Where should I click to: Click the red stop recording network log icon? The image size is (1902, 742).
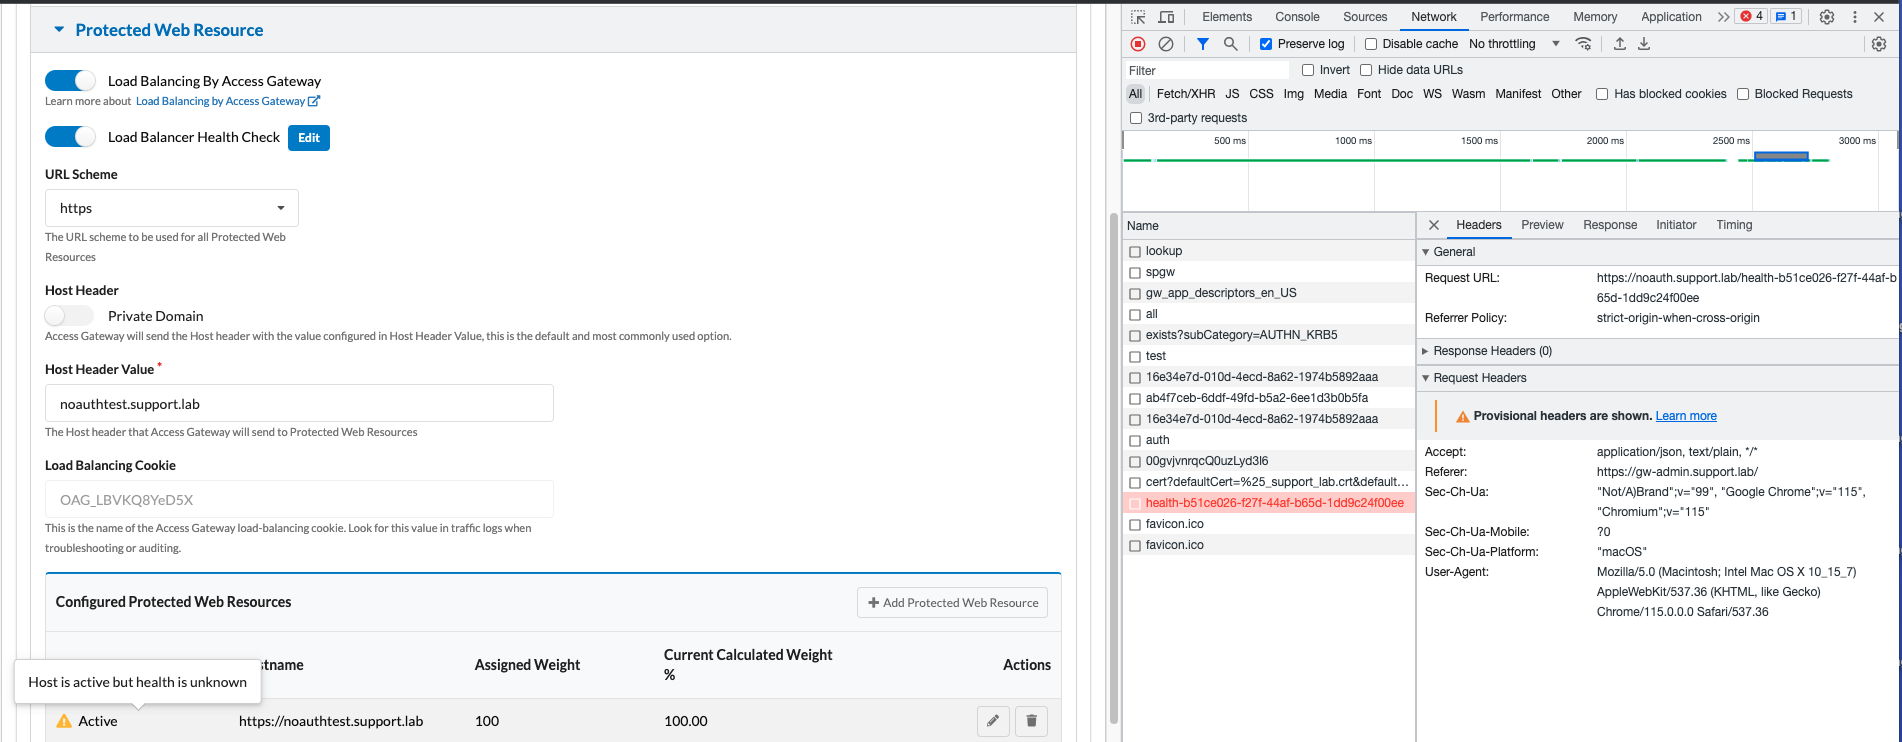click(1138, 44)
